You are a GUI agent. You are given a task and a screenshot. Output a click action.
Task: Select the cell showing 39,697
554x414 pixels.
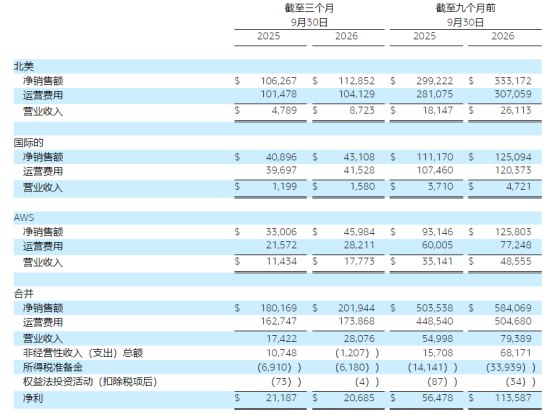pyautogui.click(x=281, y=171)
